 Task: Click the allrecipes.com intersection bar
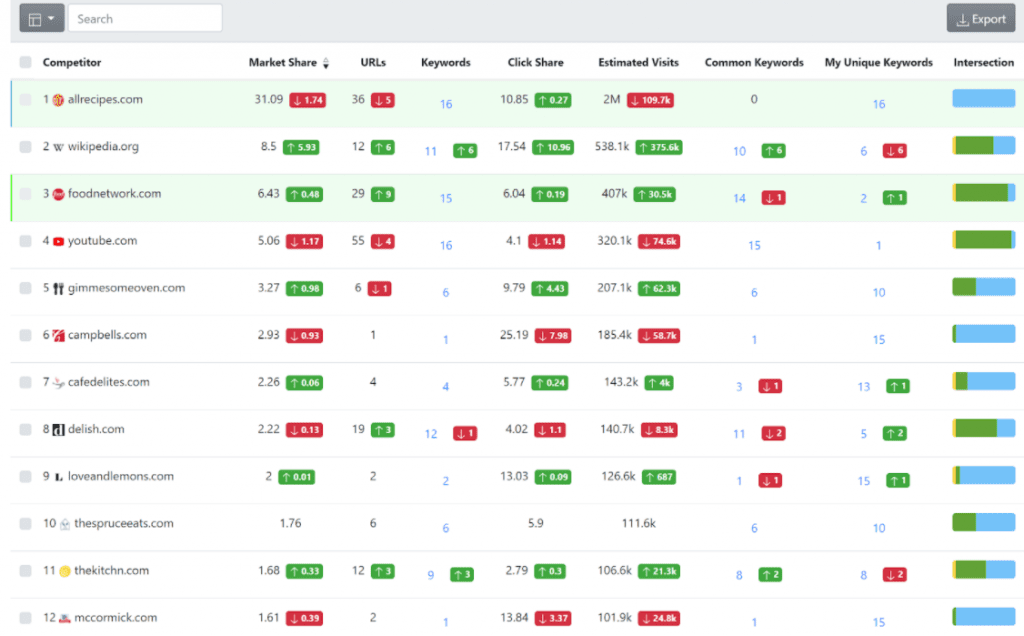[984, 99]
